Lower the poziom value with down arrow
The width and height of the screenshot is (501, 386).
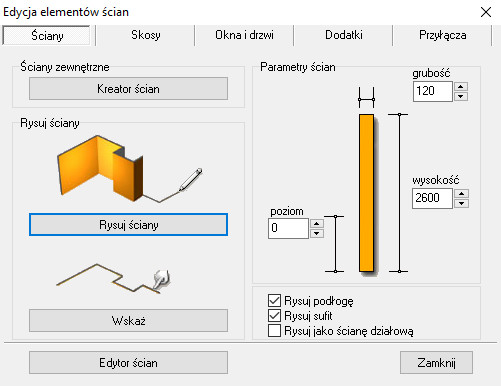[x=317, y=233]
